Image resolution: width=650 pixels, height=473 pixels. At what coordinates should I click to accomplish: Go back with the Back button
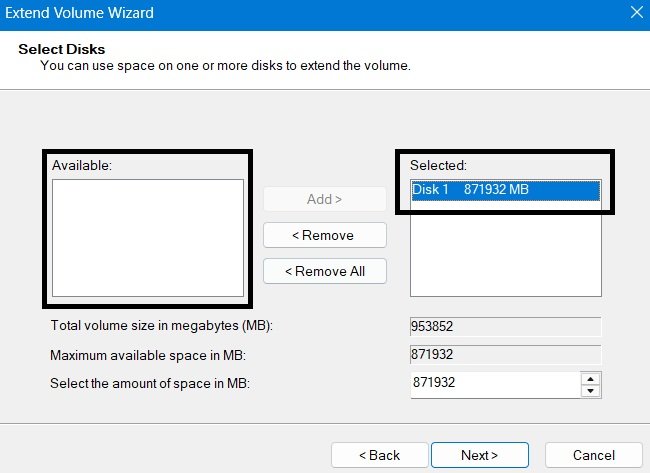pos(379,455)
